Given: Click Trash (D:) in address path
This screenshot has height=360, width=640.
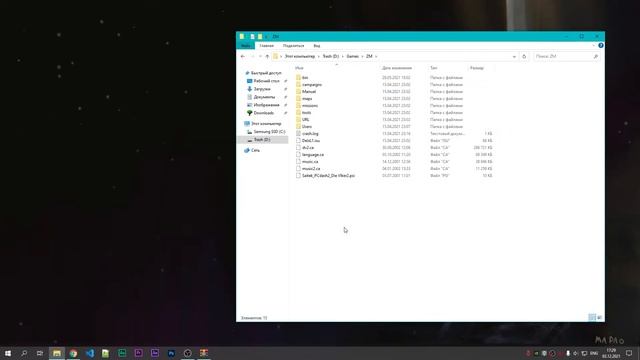Looking at the screenshot, I should [331, 56].
